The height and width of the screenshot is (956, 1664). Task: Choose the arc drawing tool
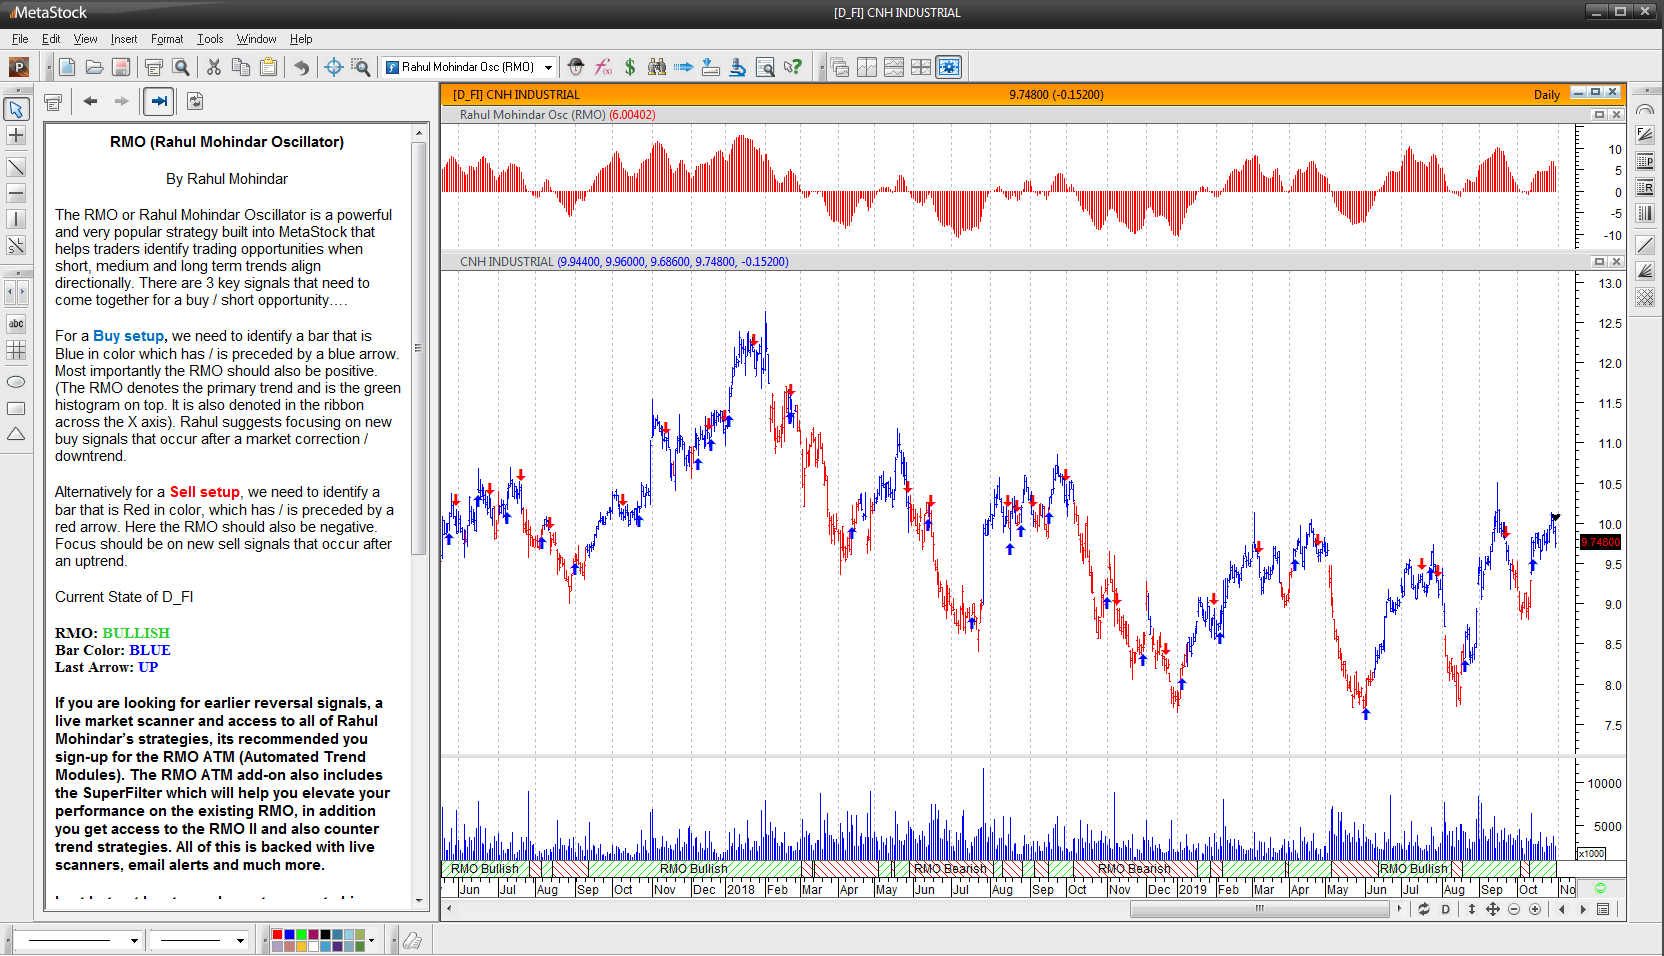pos(1645,109)
